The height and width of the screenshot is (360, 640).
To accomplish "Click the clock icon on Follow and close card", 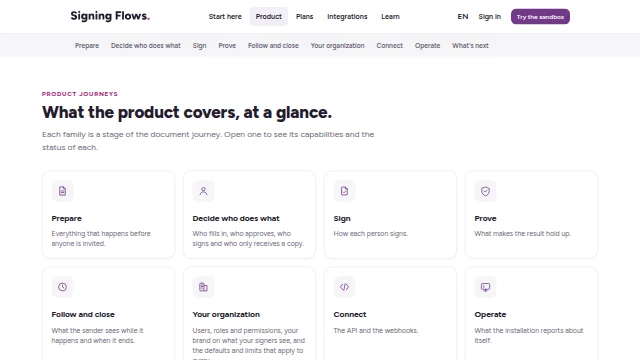I will (x=62, y=287).
